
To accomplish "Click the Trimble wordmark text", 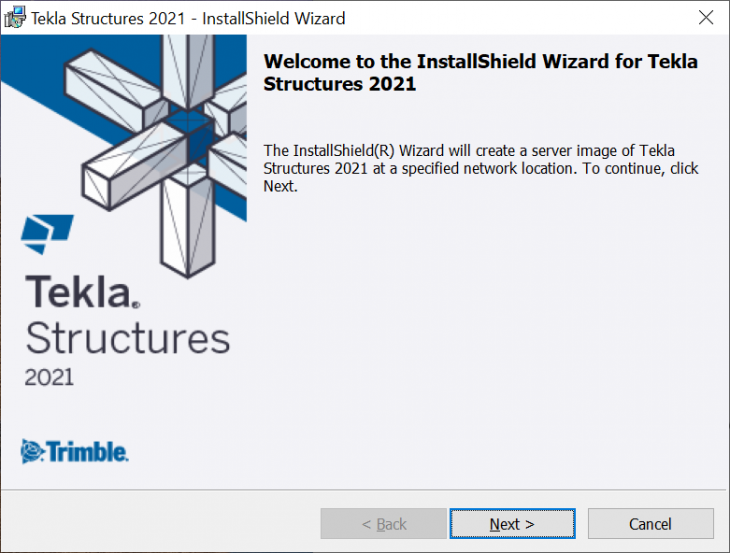I will tap(87, 452).
